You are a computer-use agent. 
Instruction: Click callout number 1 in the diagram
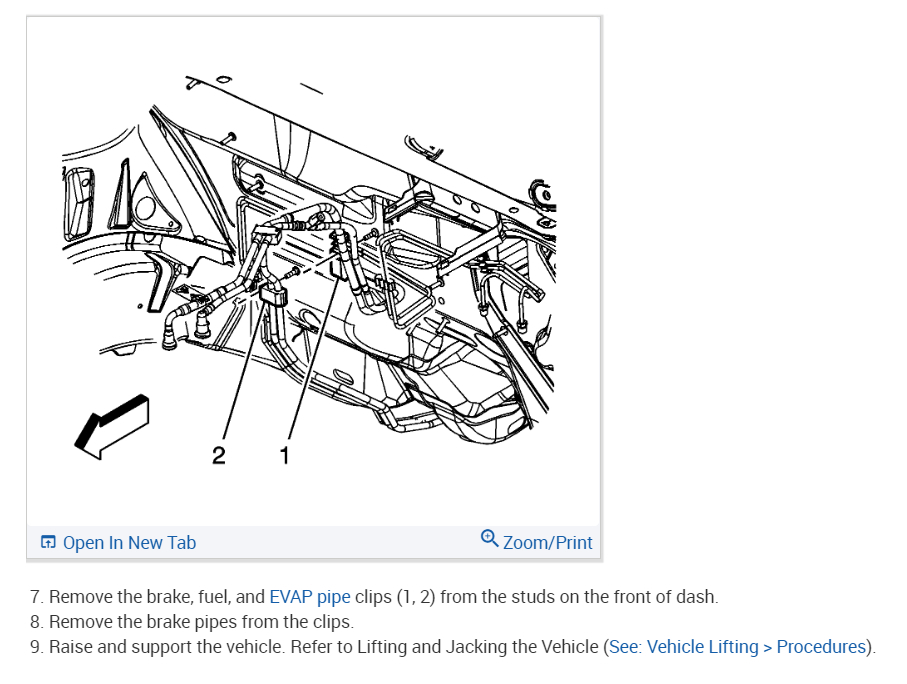[284, 455]
